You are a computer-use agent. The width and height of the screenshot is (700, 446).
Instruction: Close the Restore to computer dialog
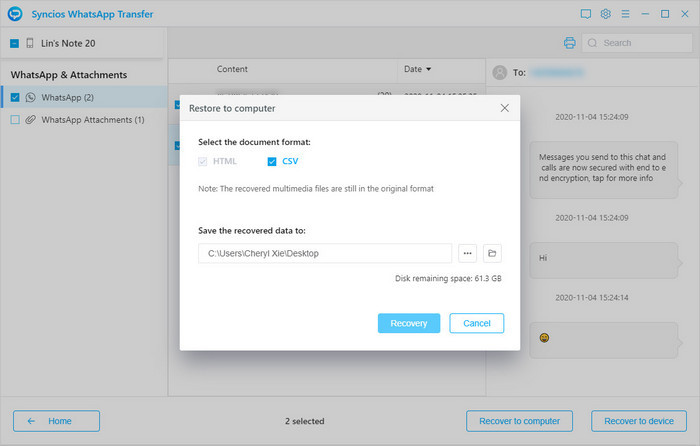(x=505, y=108)
